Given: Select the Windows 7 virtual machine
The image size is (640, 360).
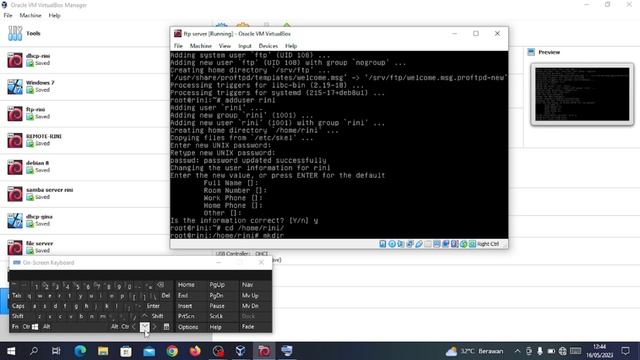Looking at the screenshot, I should pyautogui.click(x=86, y=87).
